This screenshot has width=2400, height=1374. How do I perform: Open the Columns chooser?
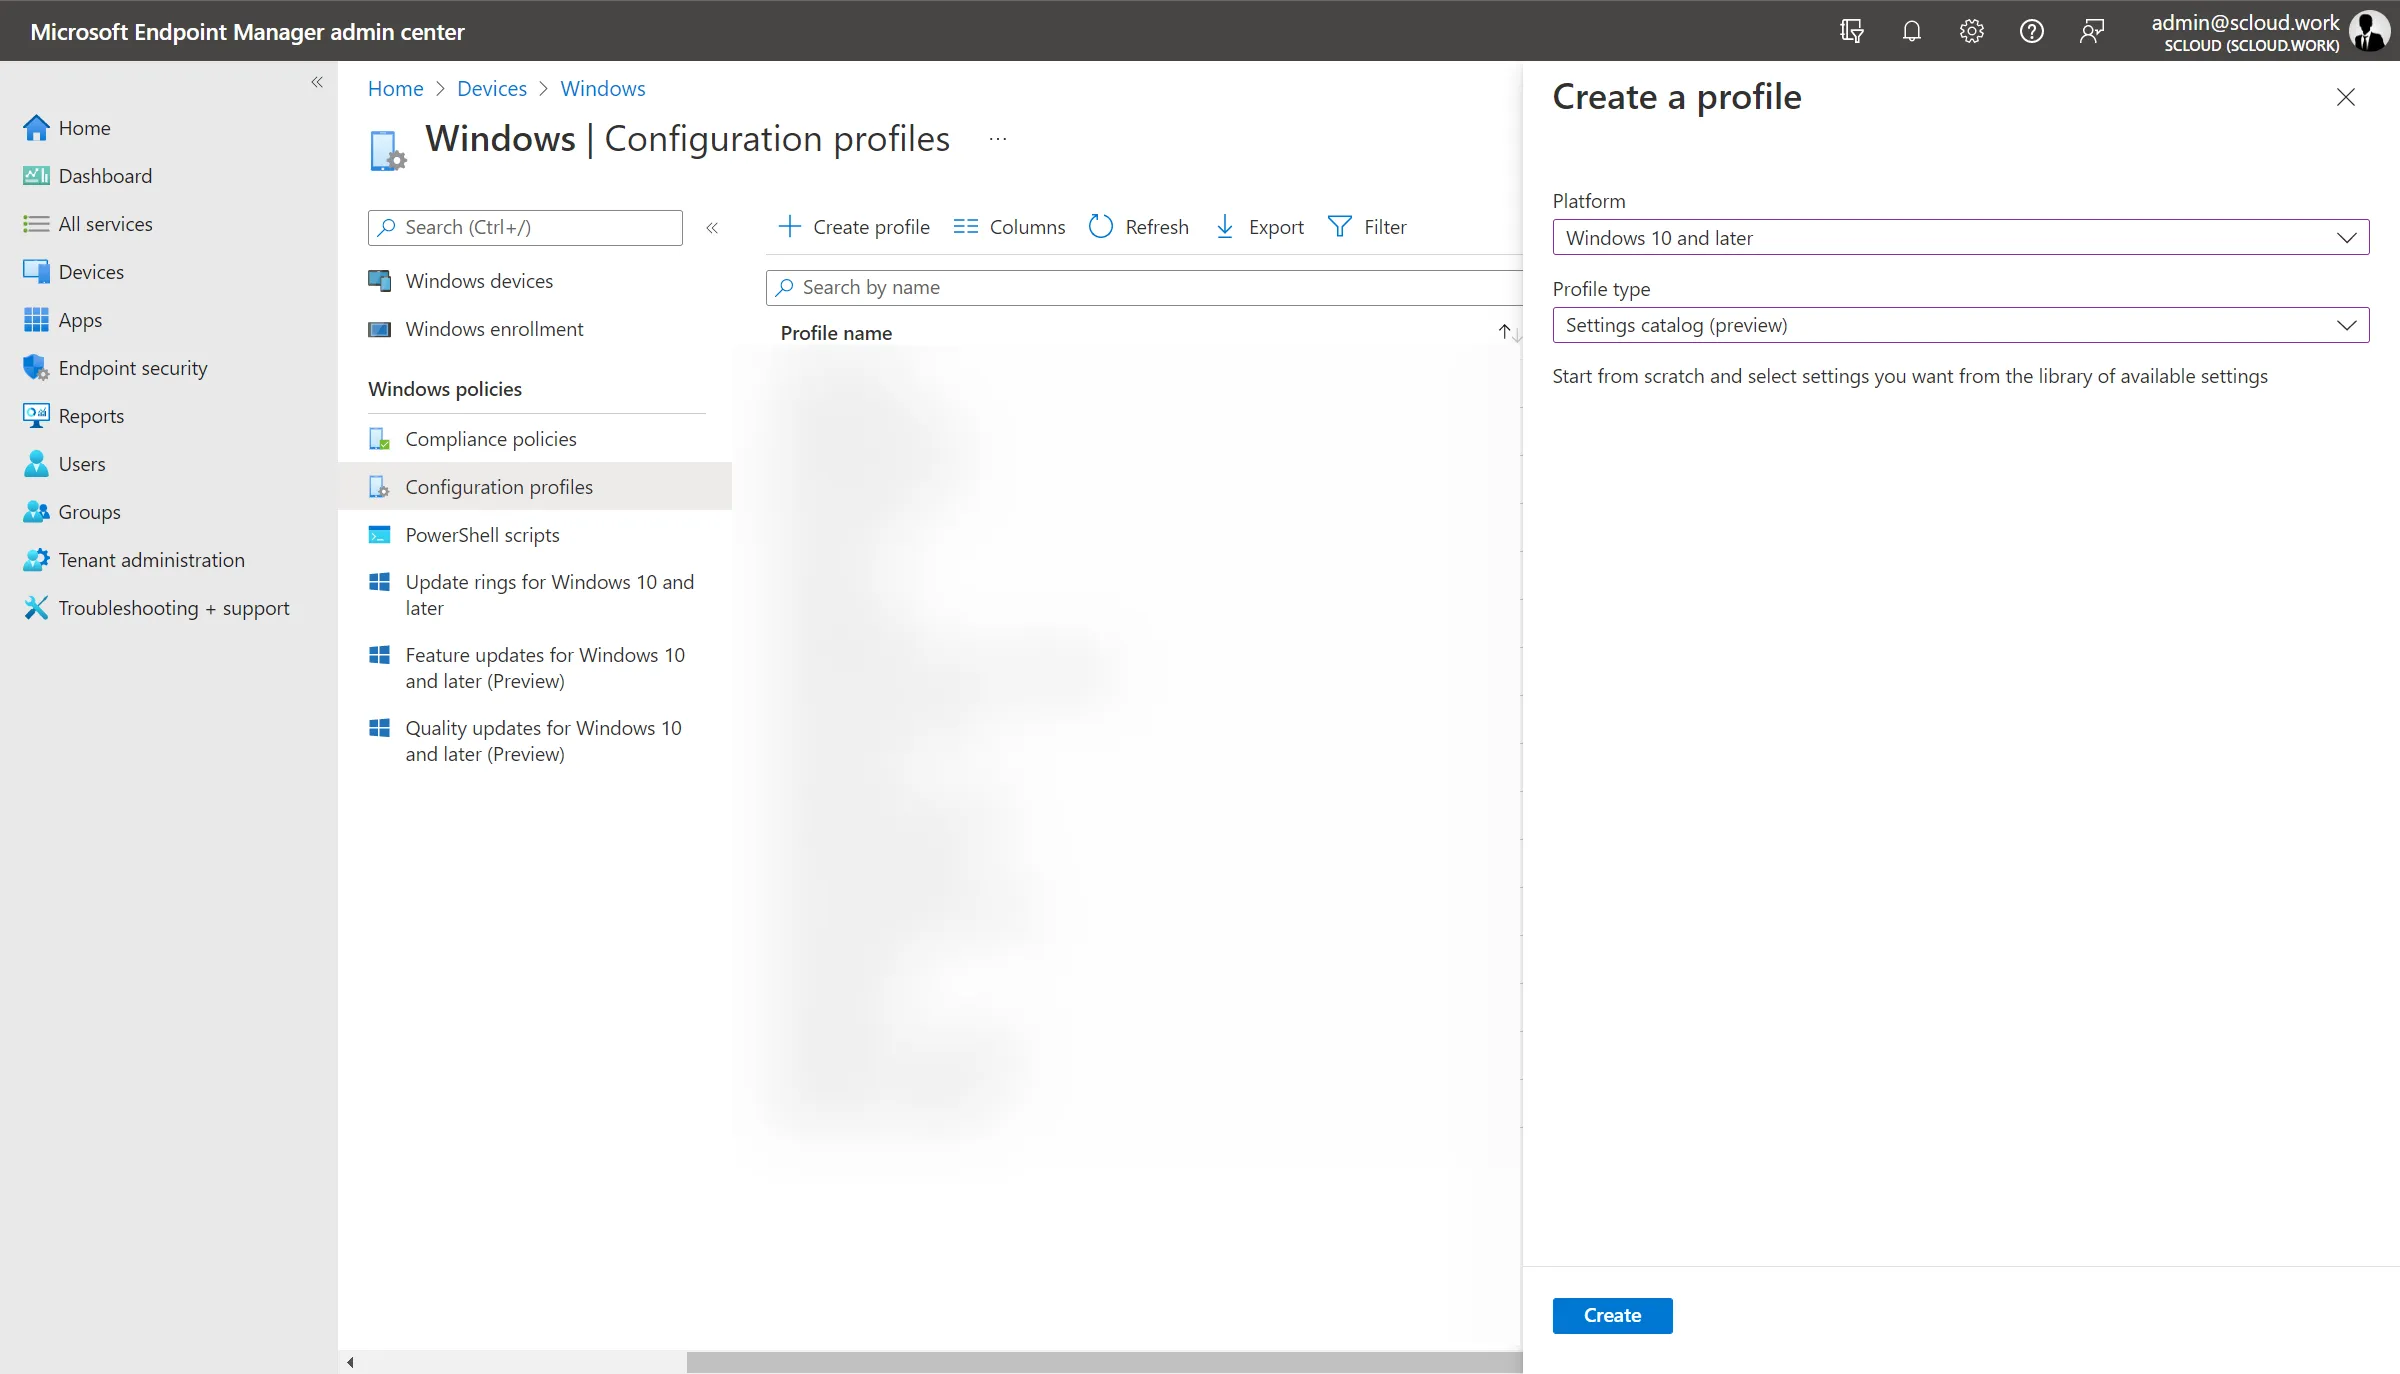point(1009,227)
